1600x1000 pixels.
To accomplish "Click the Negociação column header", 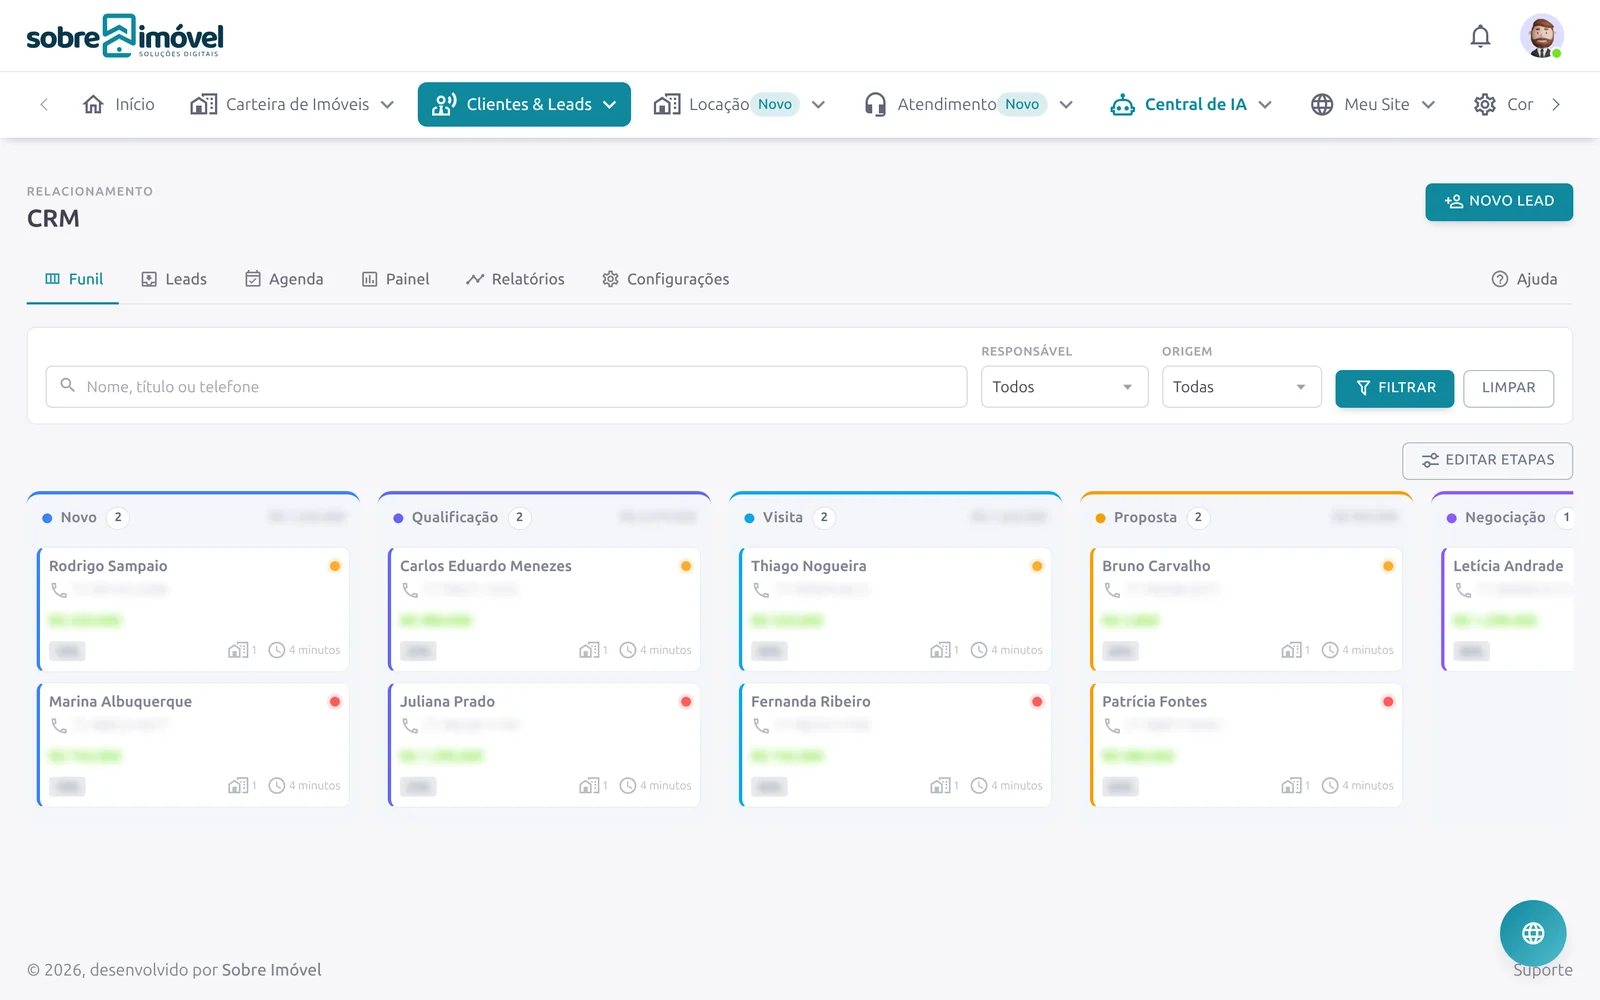I will 1504,517.
